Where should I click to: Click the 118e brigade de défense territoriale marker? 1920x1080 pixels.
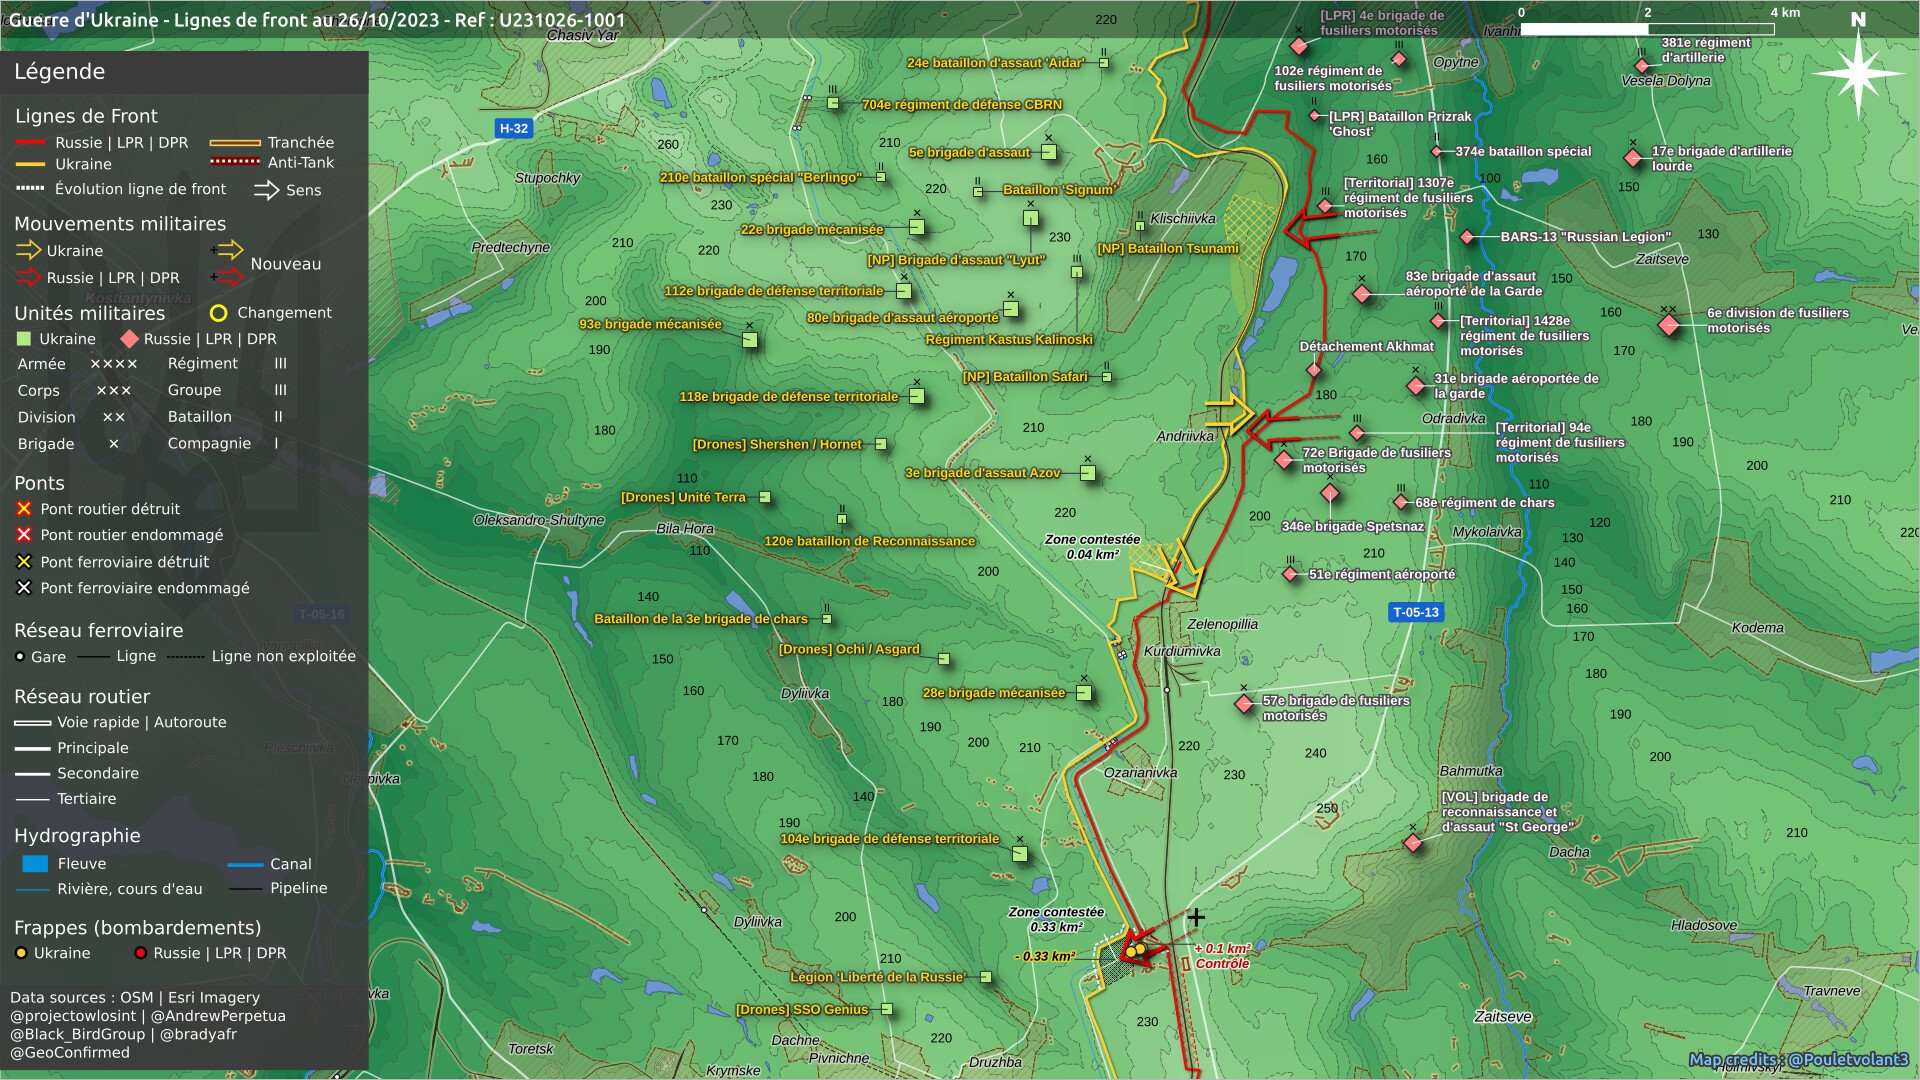point(917,397)
